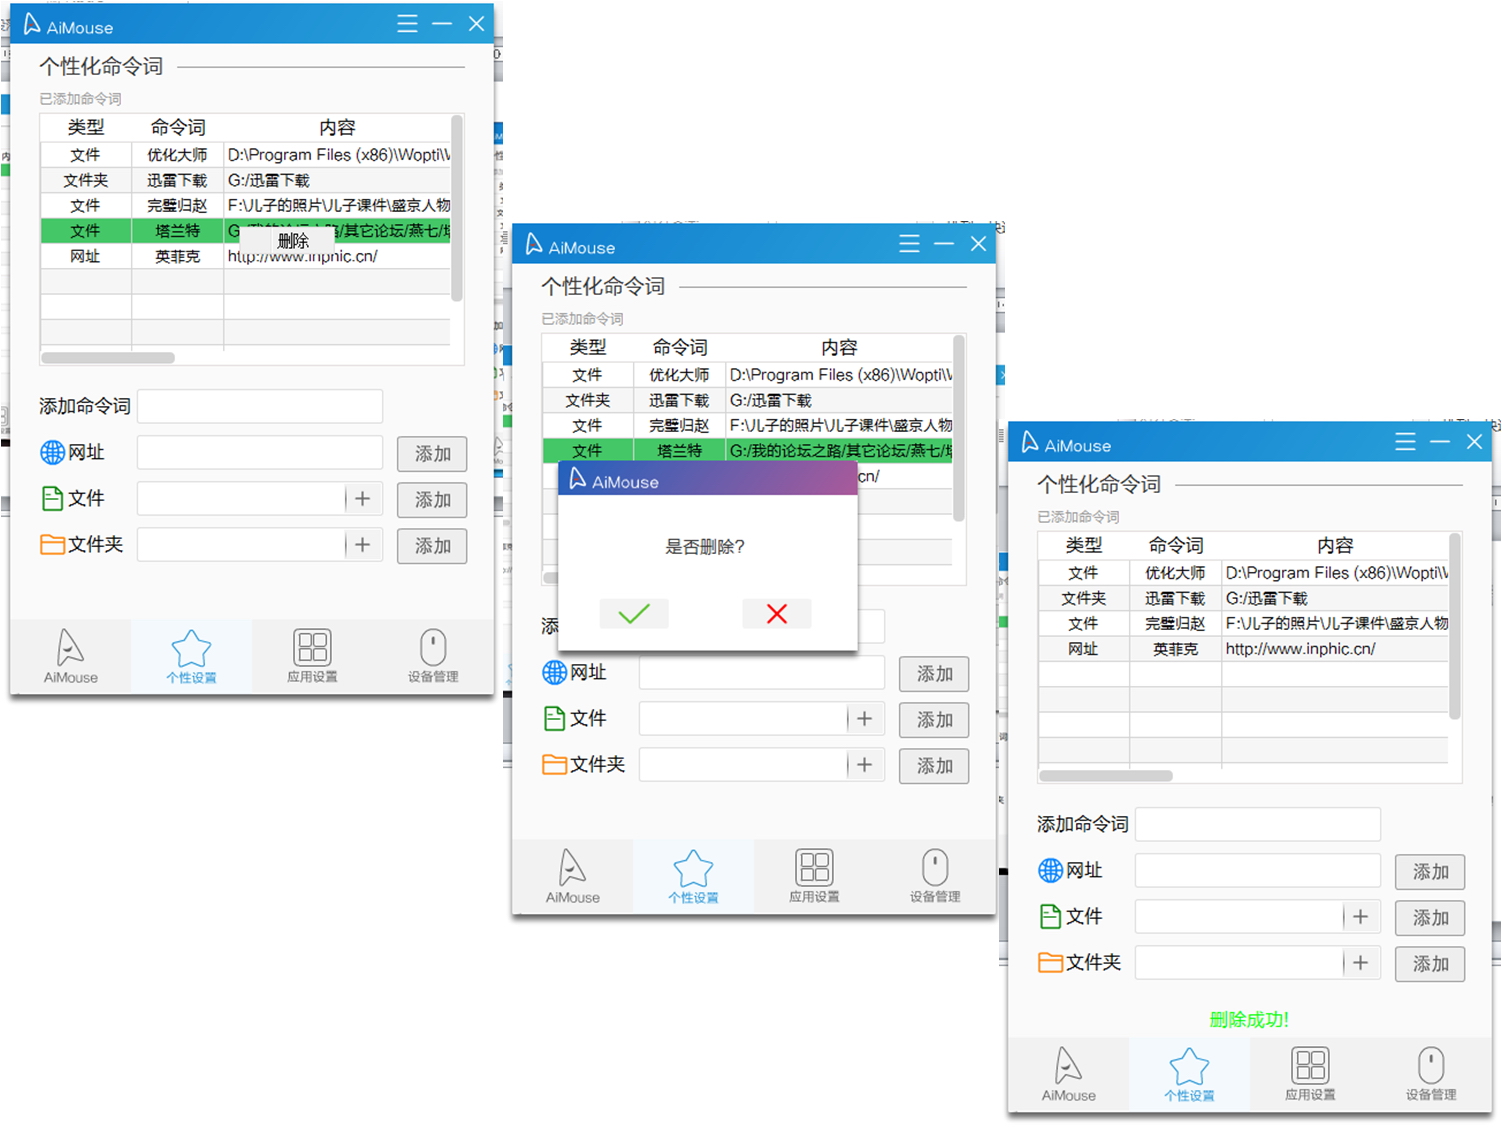Click plus beside 文件 field in 删除成功 window

pyautogui.click(x=1360, y=917)
